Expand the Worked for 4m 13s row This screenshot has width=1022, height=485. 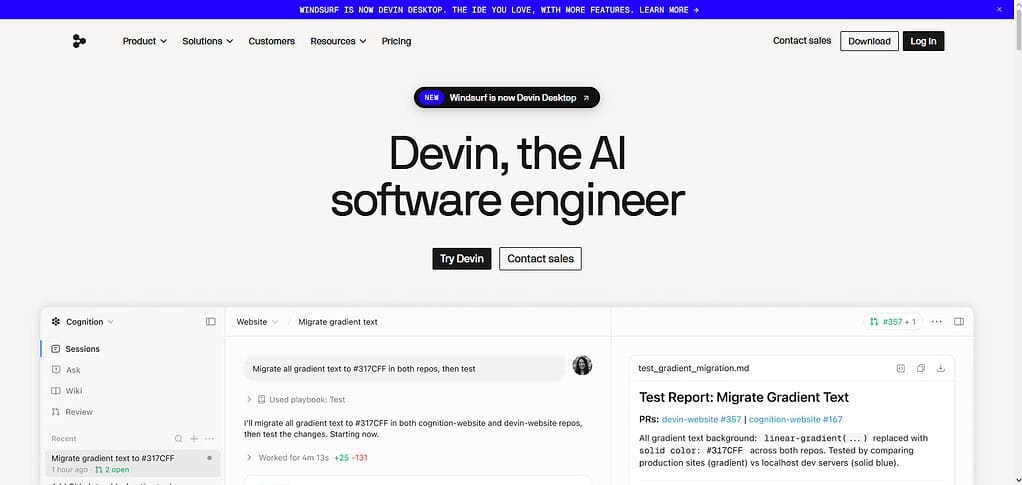(x=287, y=458)
